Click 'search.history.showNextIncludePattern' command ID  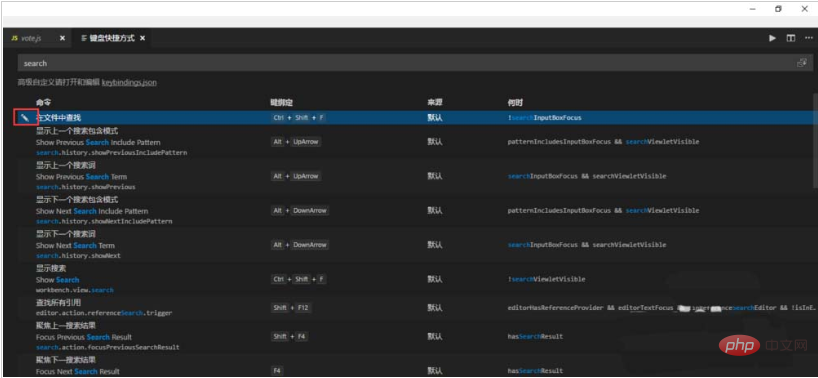tap(104, 222)
